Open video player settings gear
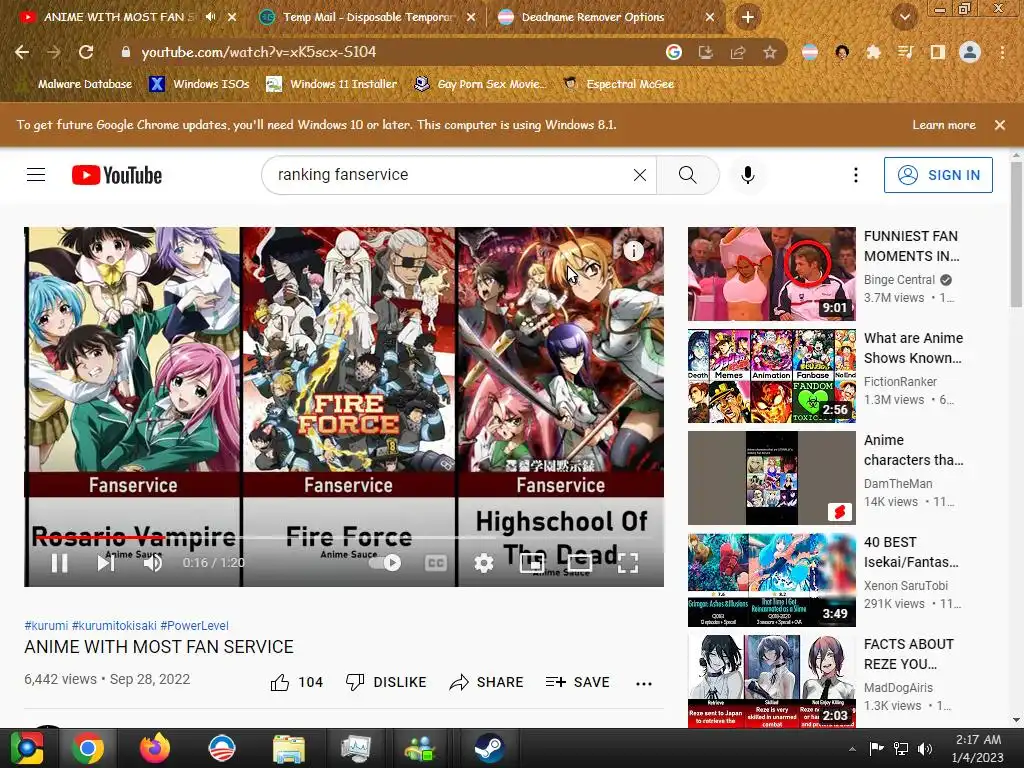Viewport: 1024px width, 768px height. [484, 562]
